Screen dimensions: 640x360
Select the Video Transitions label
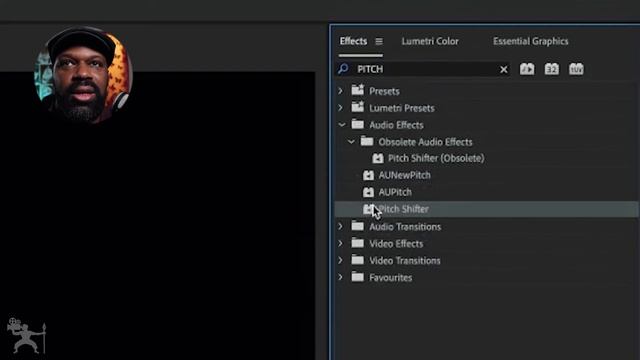click(x=404, y=260)
